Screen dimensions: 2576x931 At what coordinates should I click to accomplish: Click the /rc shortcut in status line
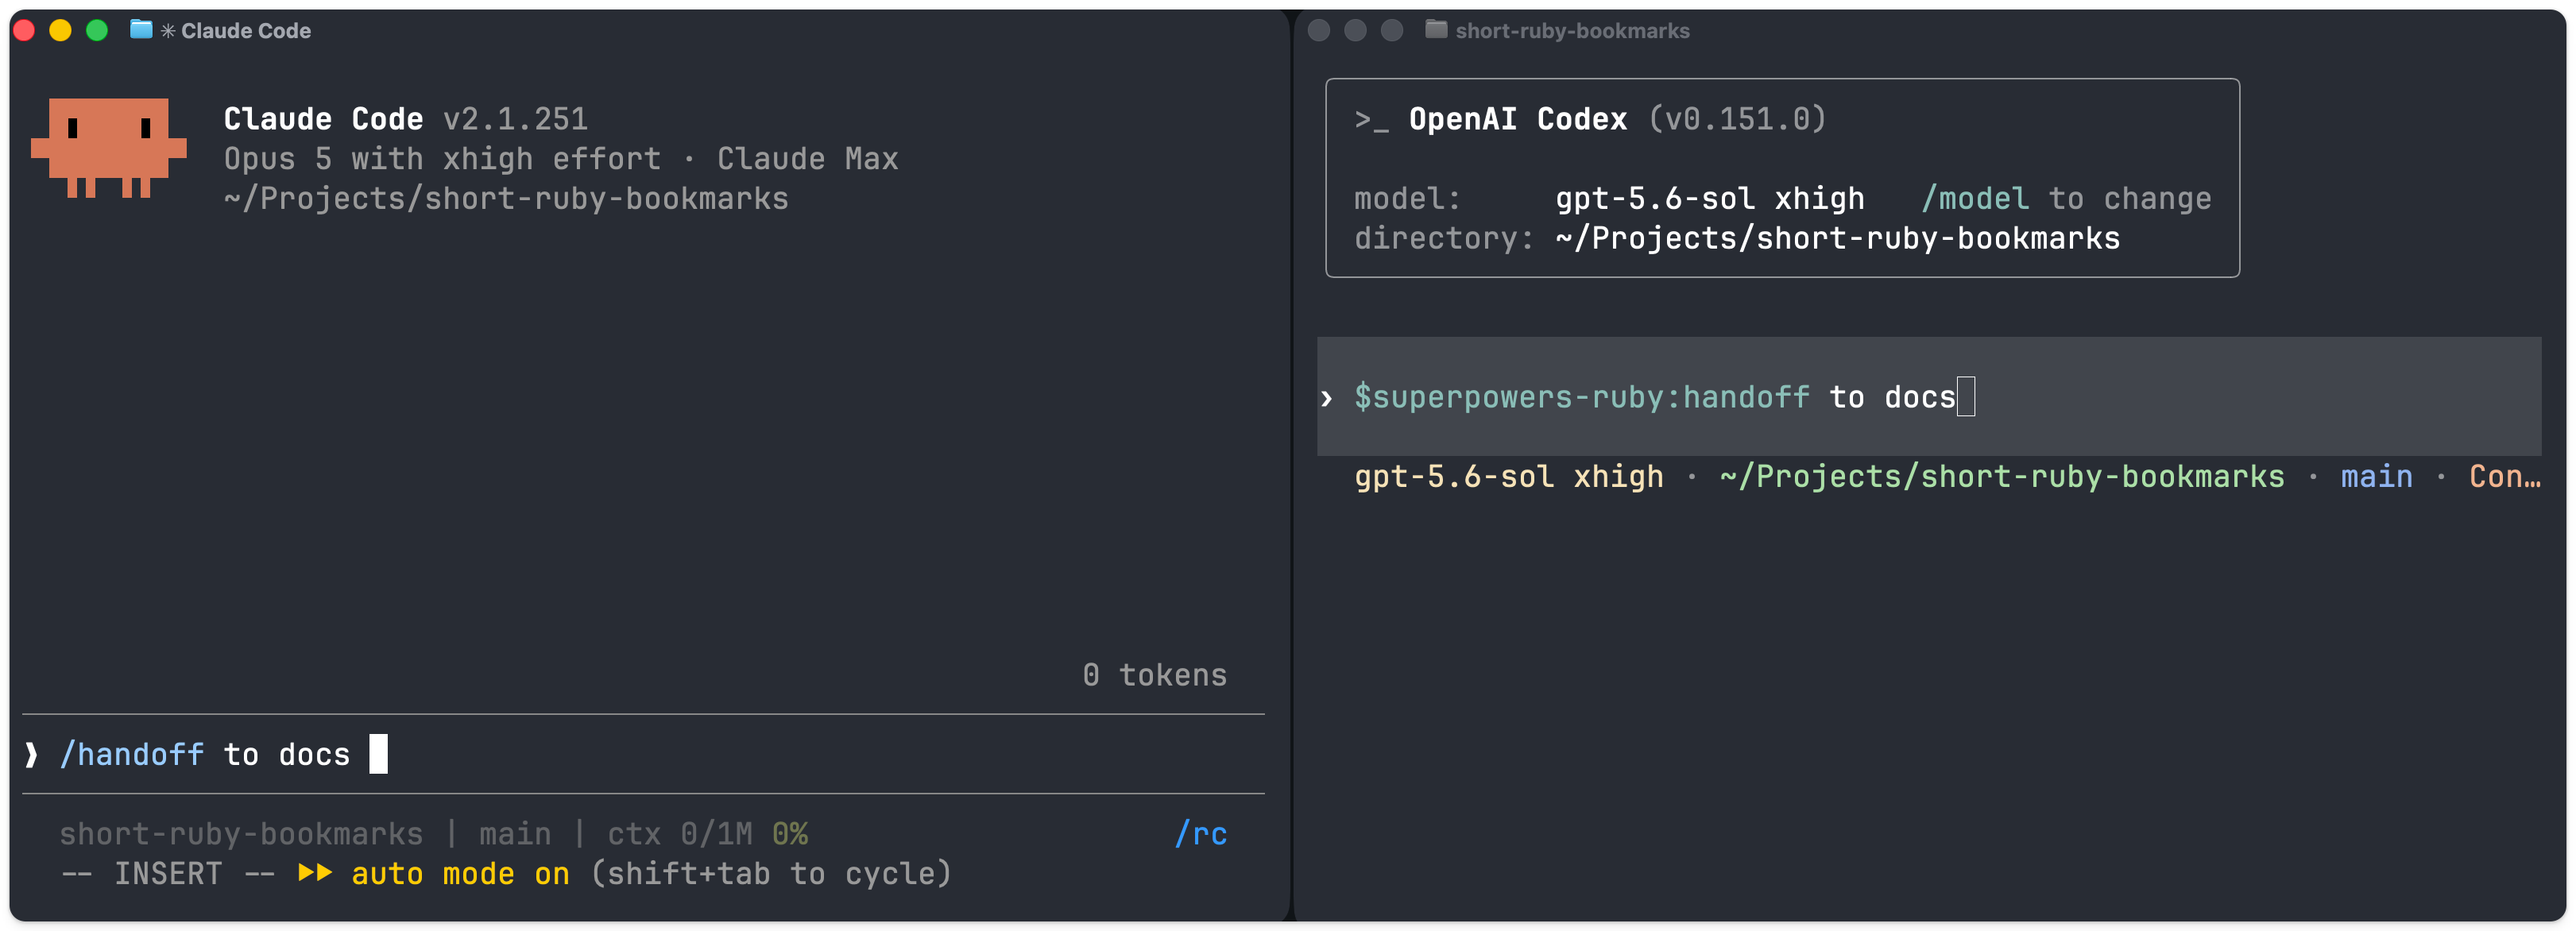click(1201, 834)
